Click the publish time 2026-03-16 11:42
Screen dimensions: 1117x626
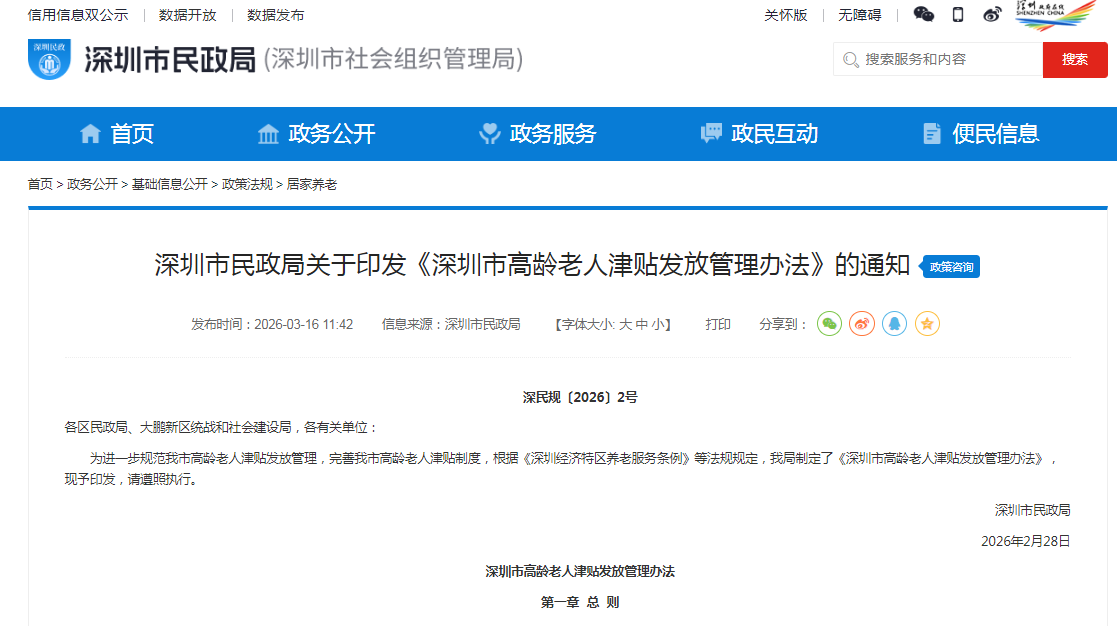(x=303, y=325)
